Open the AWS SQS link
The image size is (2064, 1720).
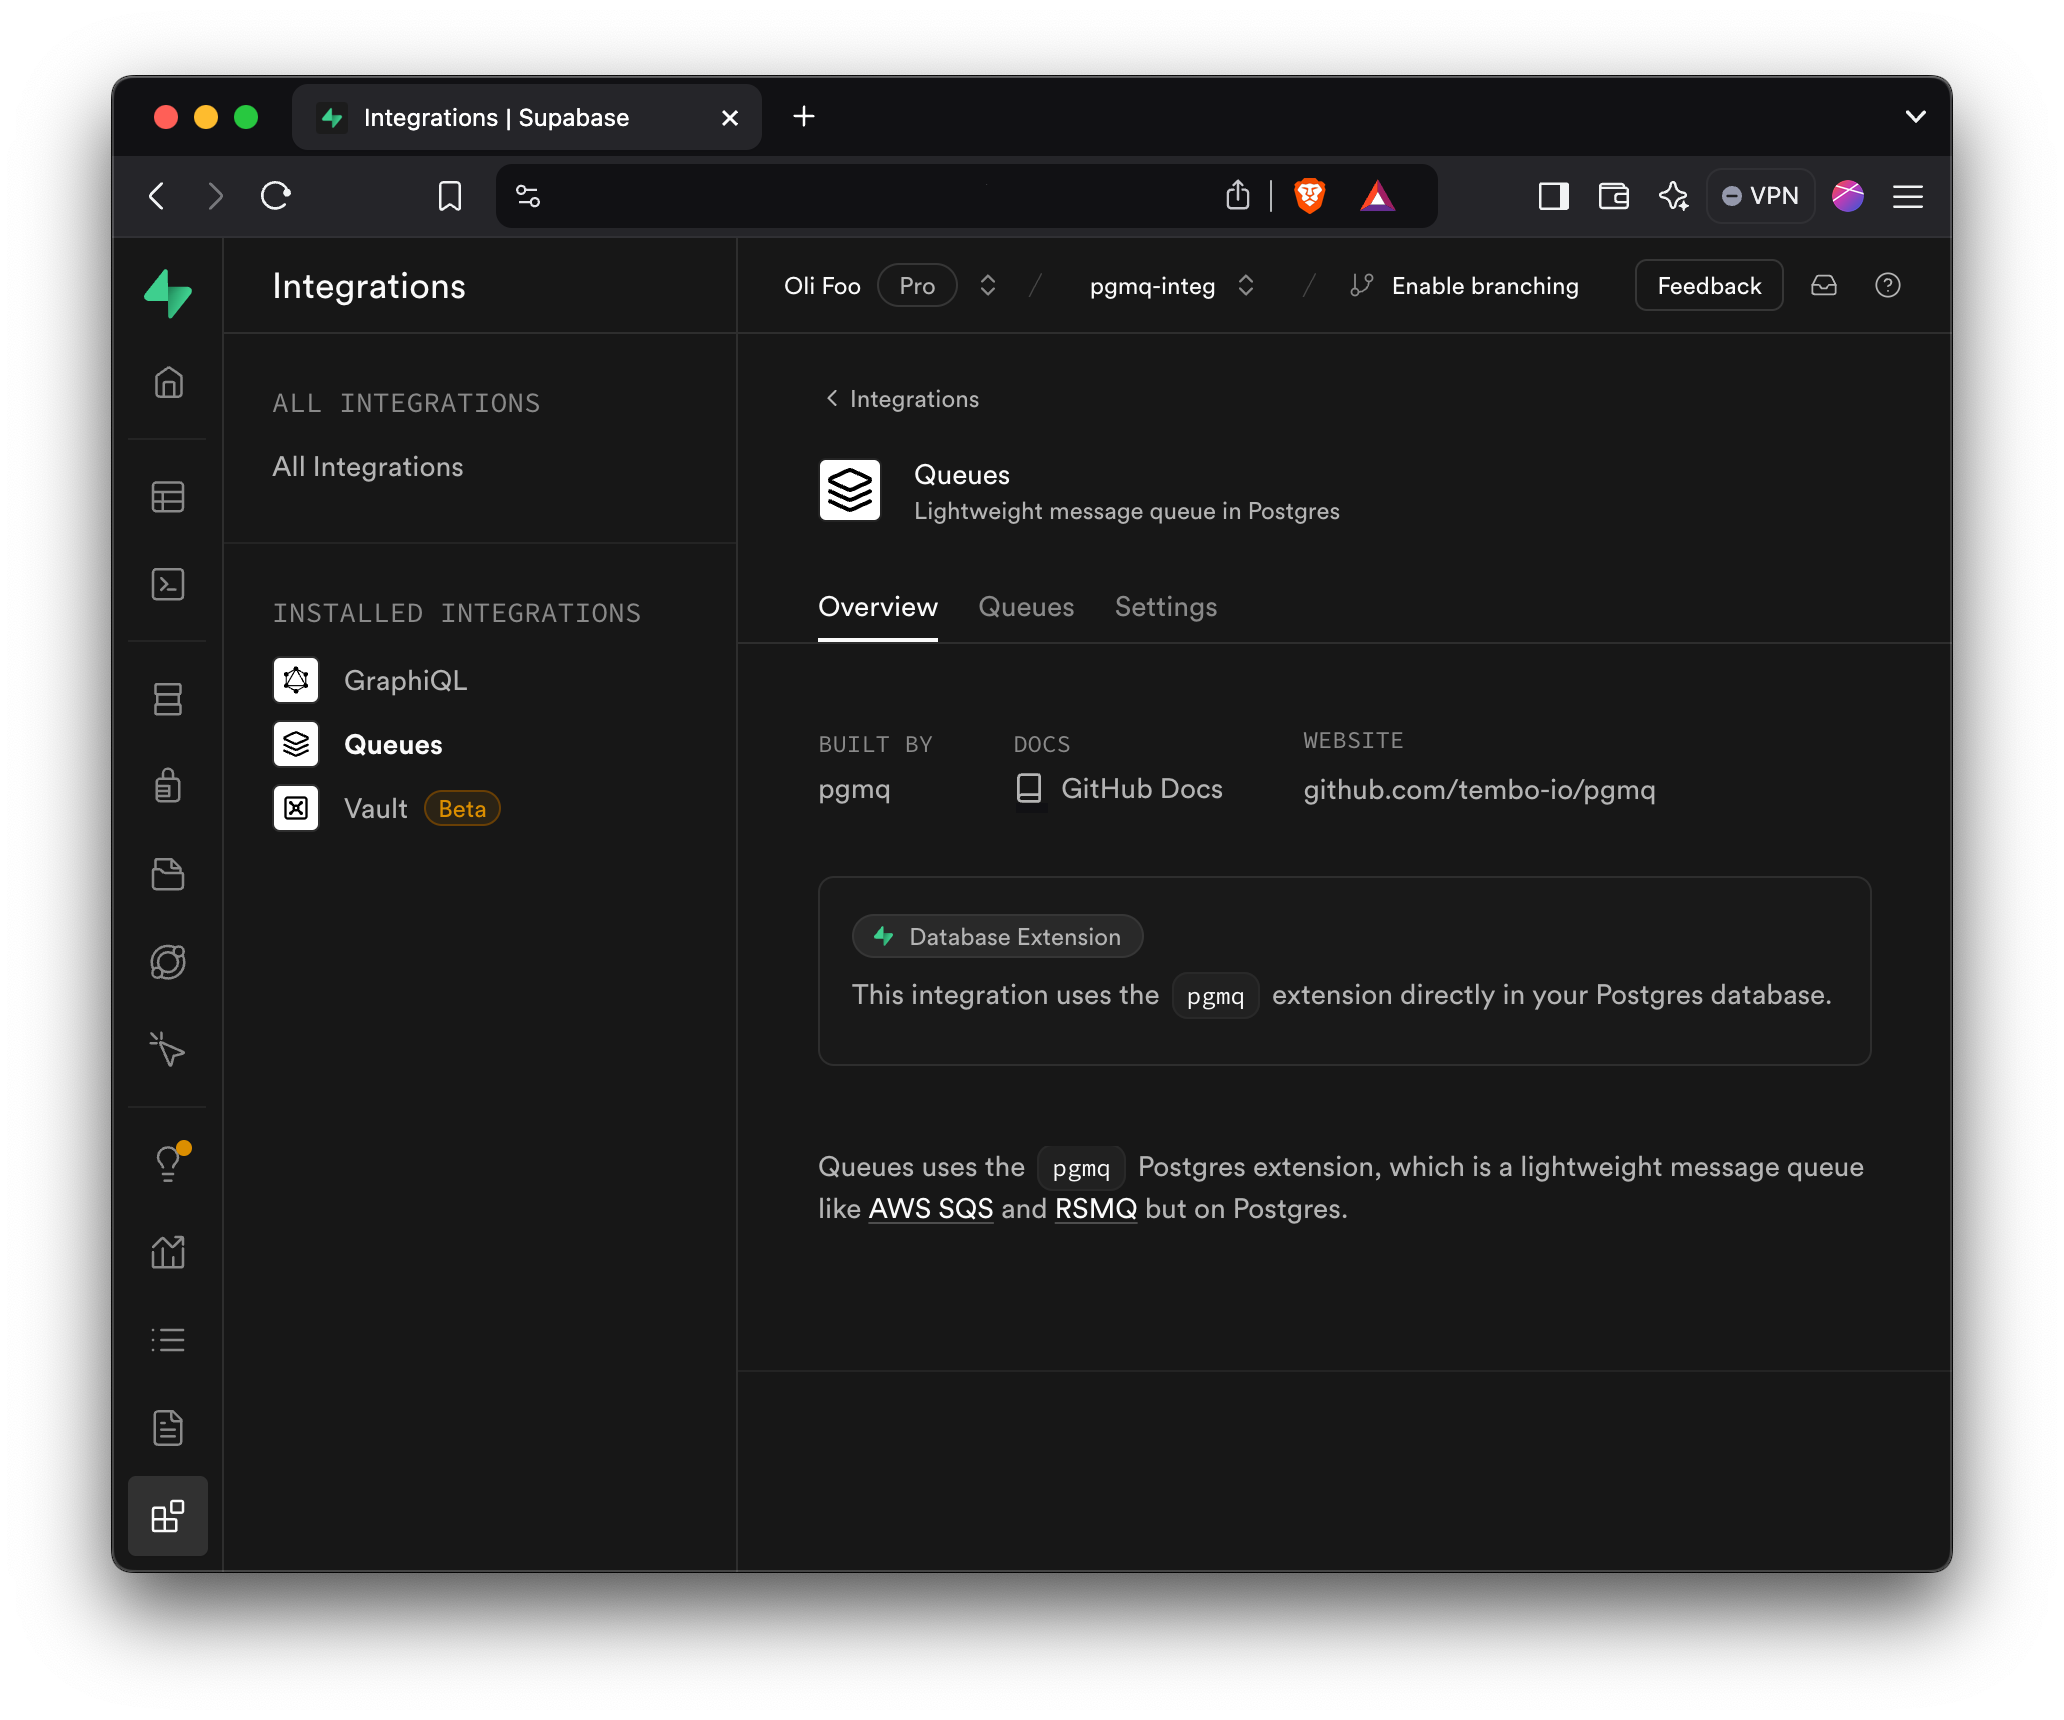(931, 1209)
